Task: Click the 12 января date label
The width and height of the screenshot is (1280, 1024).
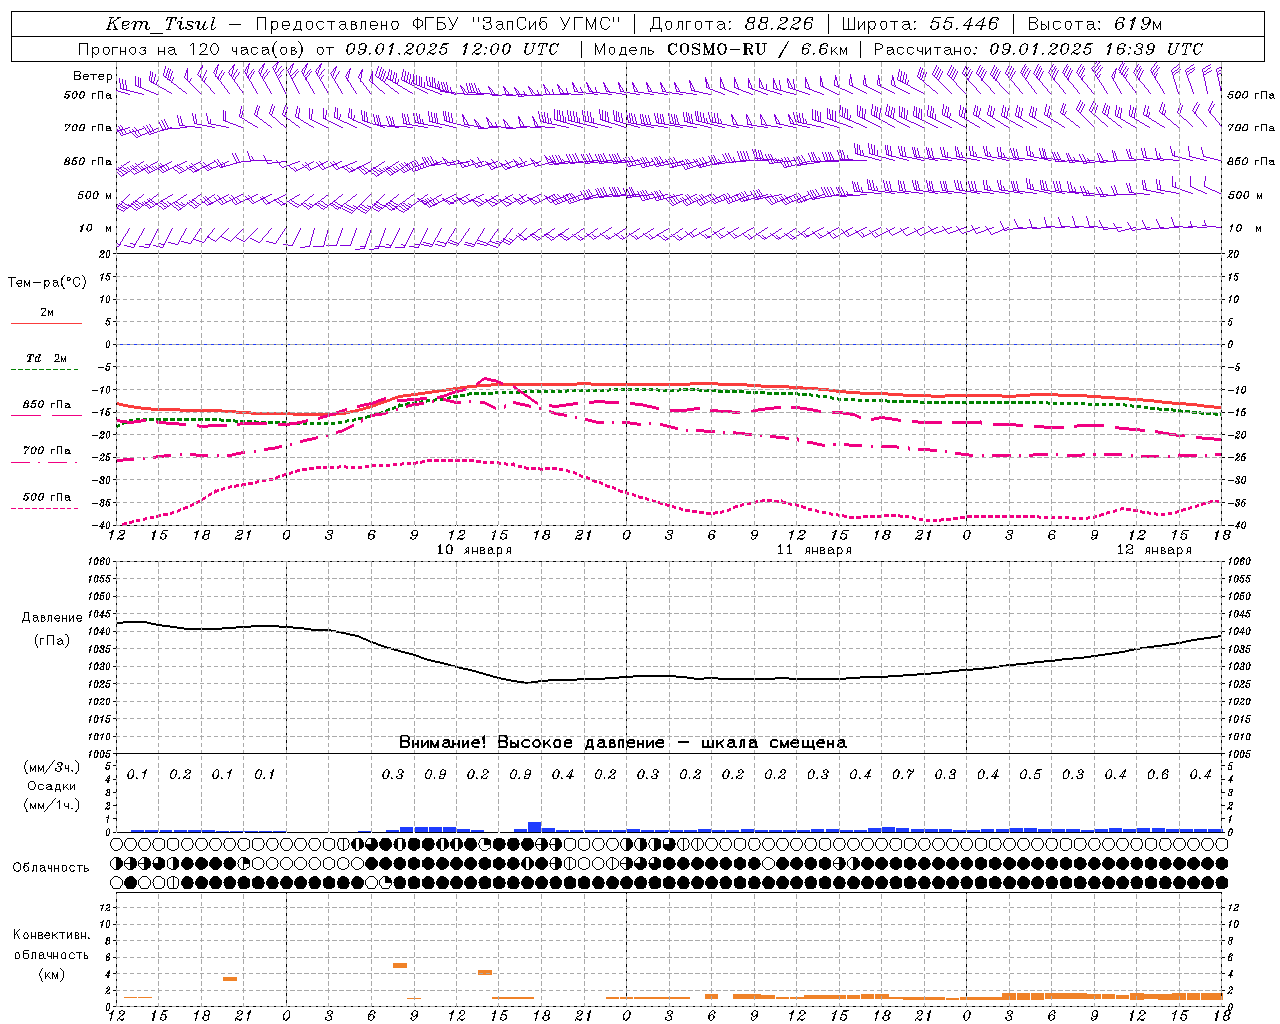Action: click(1154, 550)
